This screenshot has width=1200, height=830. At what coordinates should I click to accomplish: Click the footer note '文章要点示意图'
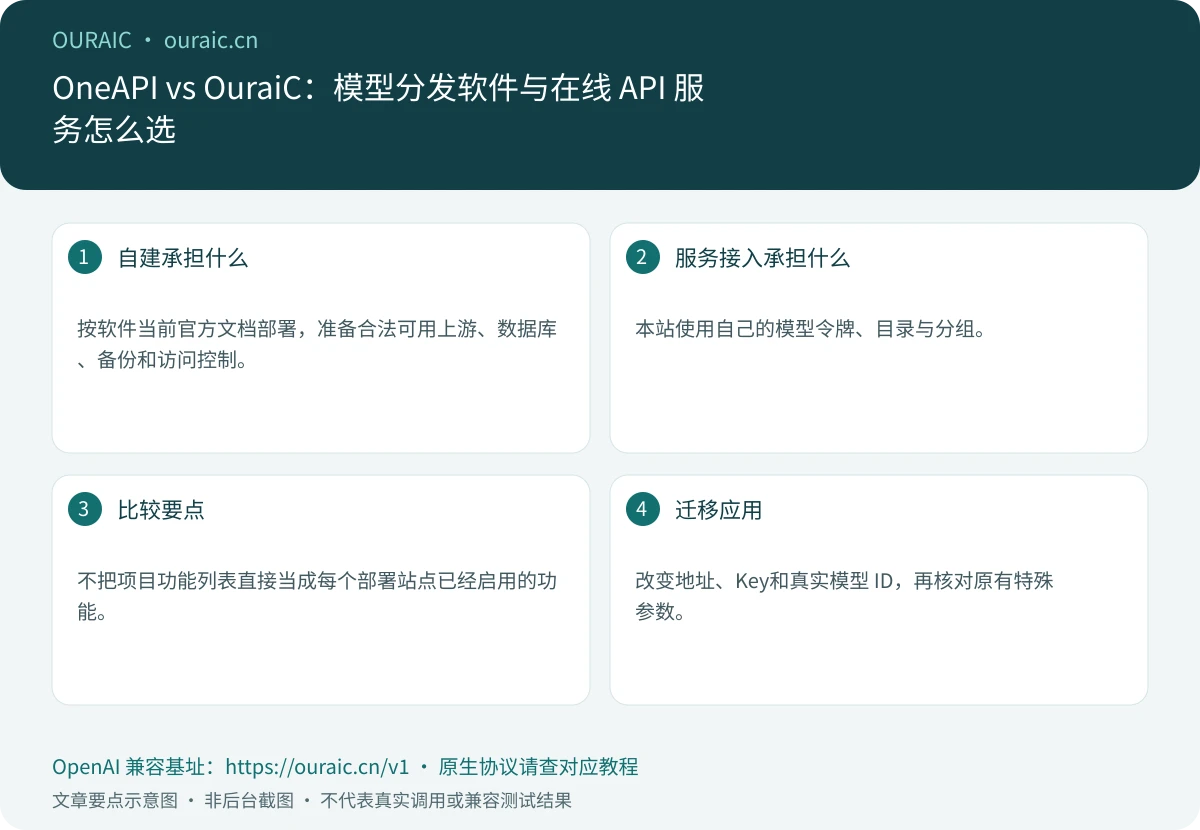click(x=114, y=800)
